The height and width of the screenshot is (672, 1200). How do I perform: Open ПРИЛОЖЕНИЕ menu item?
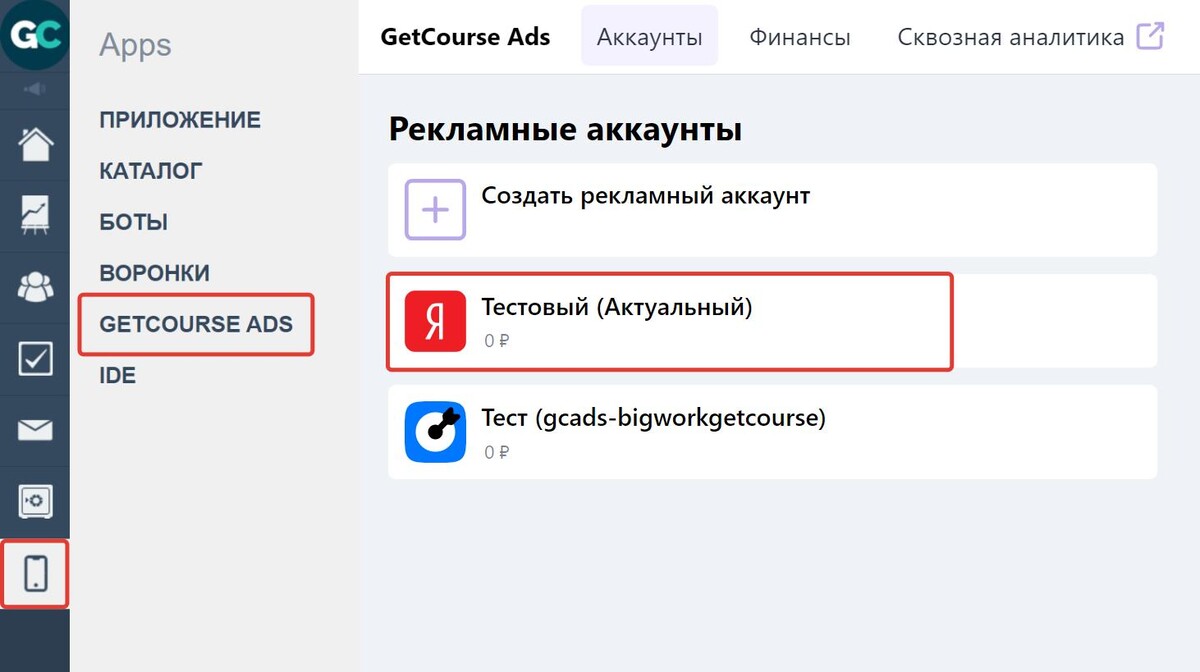[180, 120]
